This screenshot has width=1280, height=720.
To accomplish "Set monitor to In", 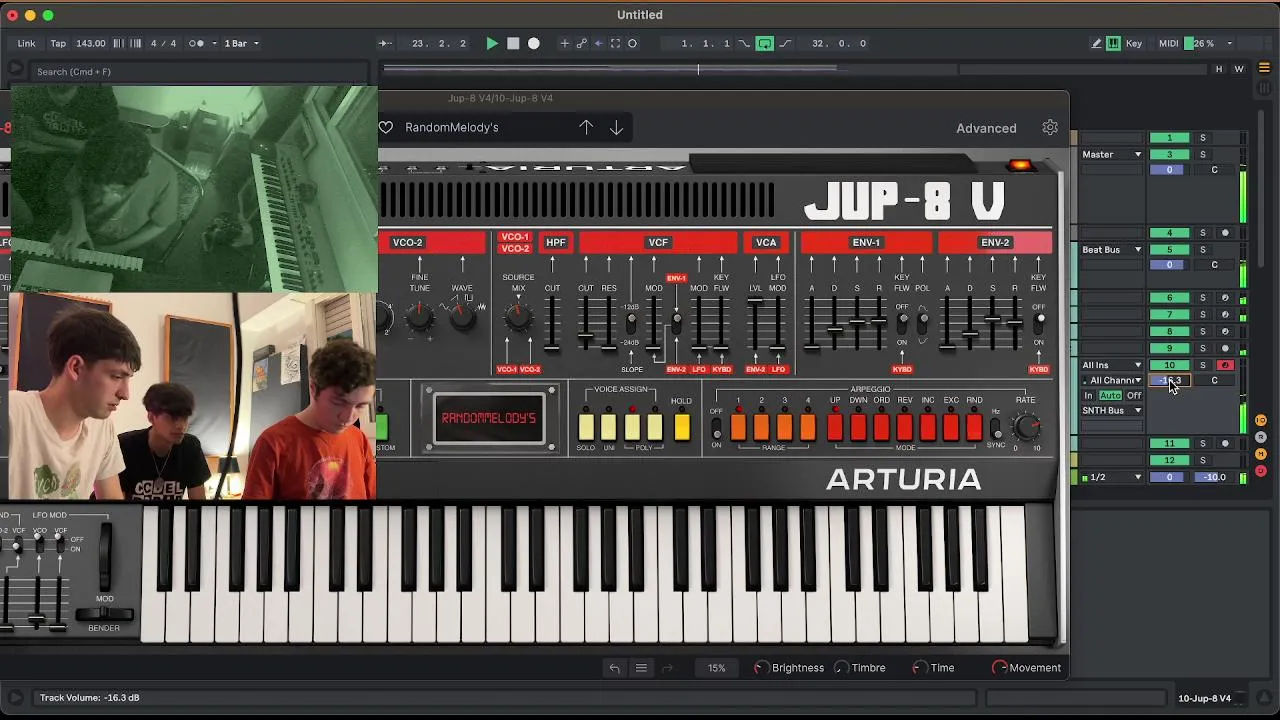I will point(1089,395).
